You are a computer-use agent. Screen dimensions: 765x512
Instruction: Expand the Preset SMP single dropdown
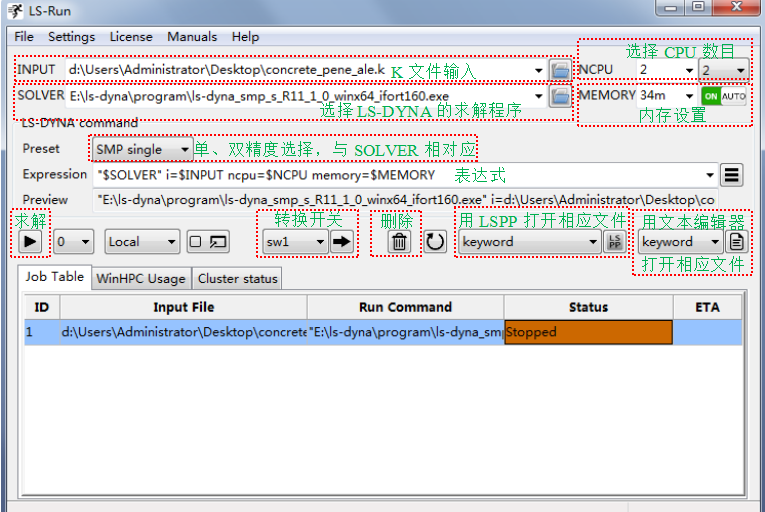[141, 149]
